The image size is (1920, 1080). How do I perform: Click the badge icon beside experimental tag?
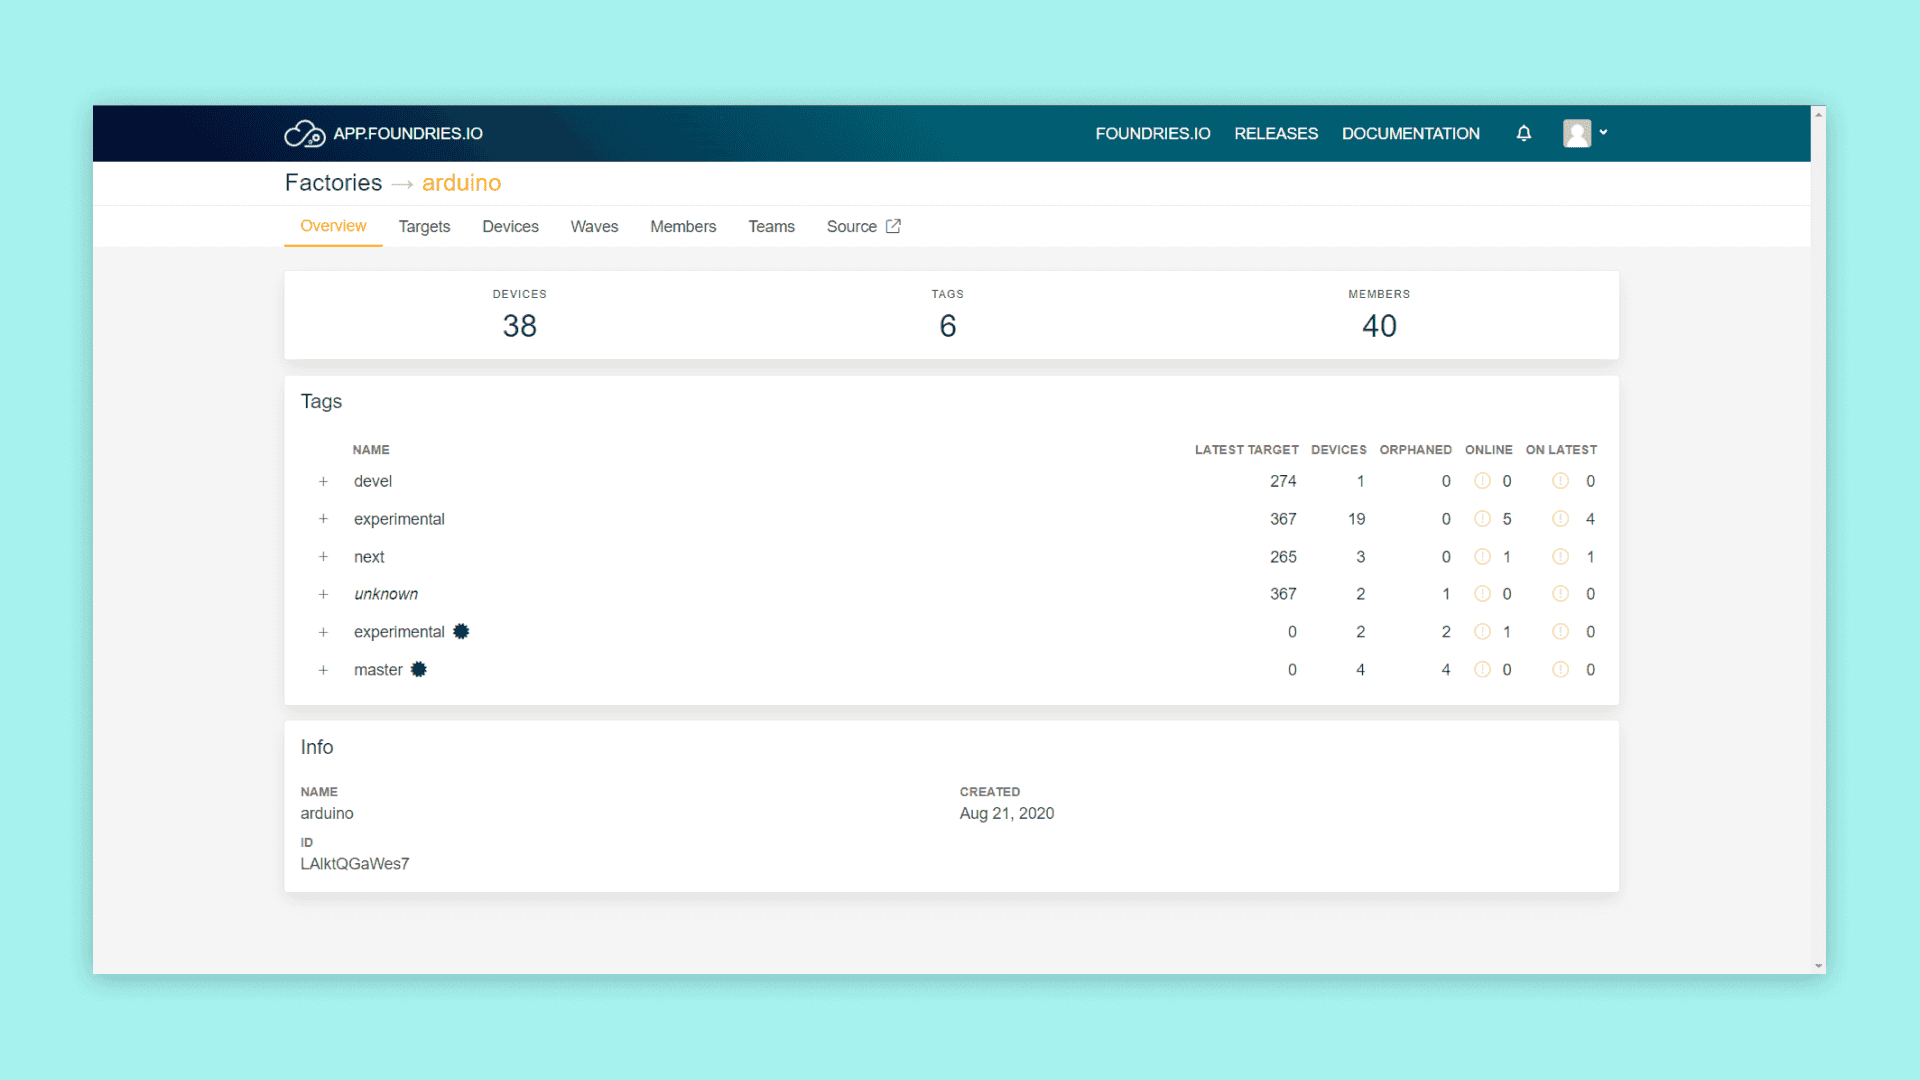461,632
